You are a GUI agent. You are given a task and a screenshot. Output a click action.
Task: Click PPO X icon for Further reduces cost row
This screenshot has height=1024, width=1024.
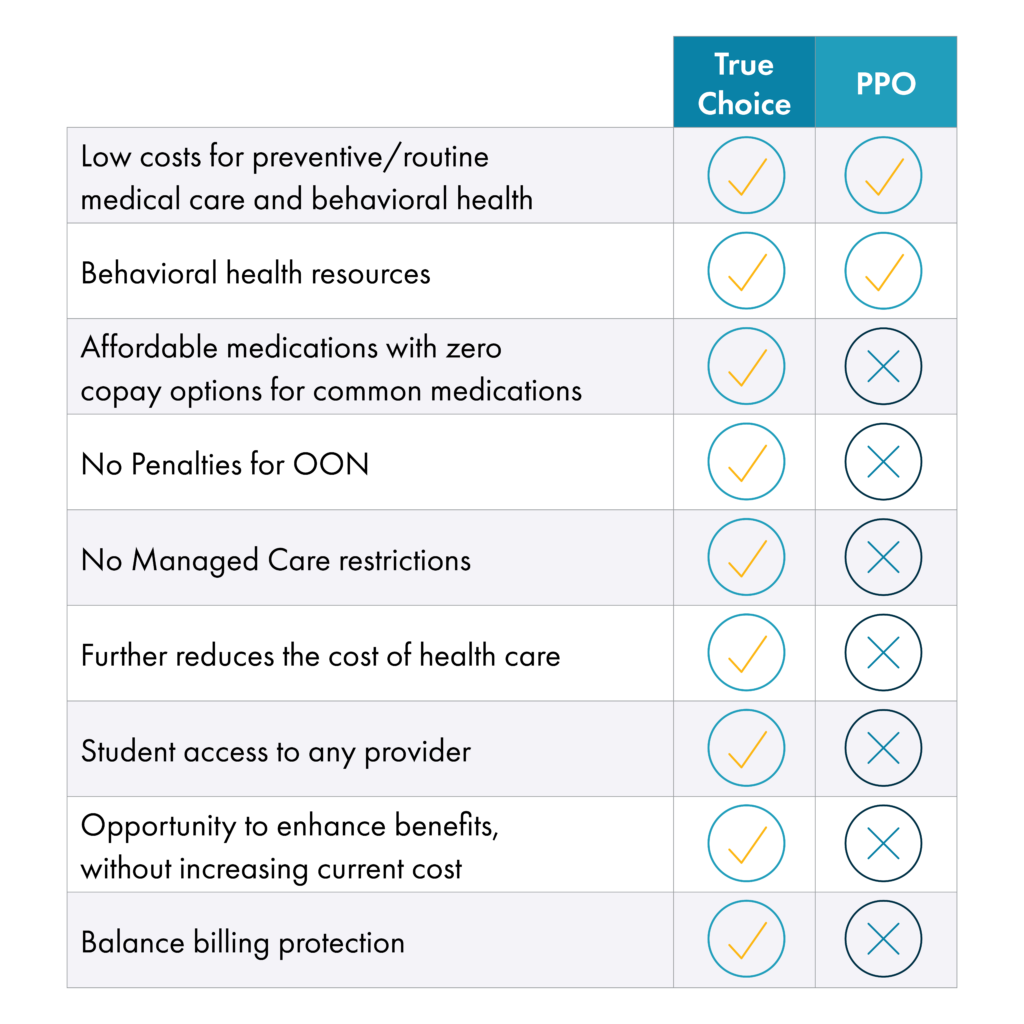click(x=883, y=654)
